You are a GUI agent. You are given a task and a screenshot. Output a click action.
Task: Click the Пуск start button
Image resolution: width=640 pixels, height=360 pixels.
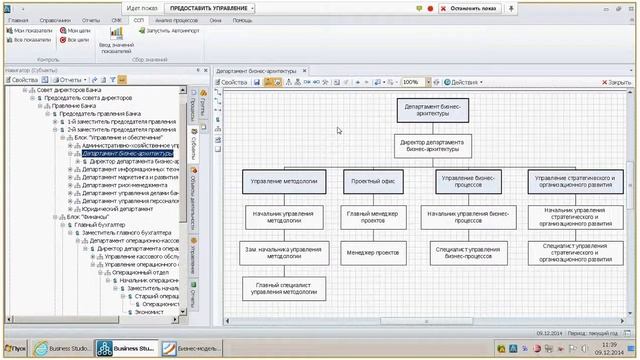[x=16, y=349]
